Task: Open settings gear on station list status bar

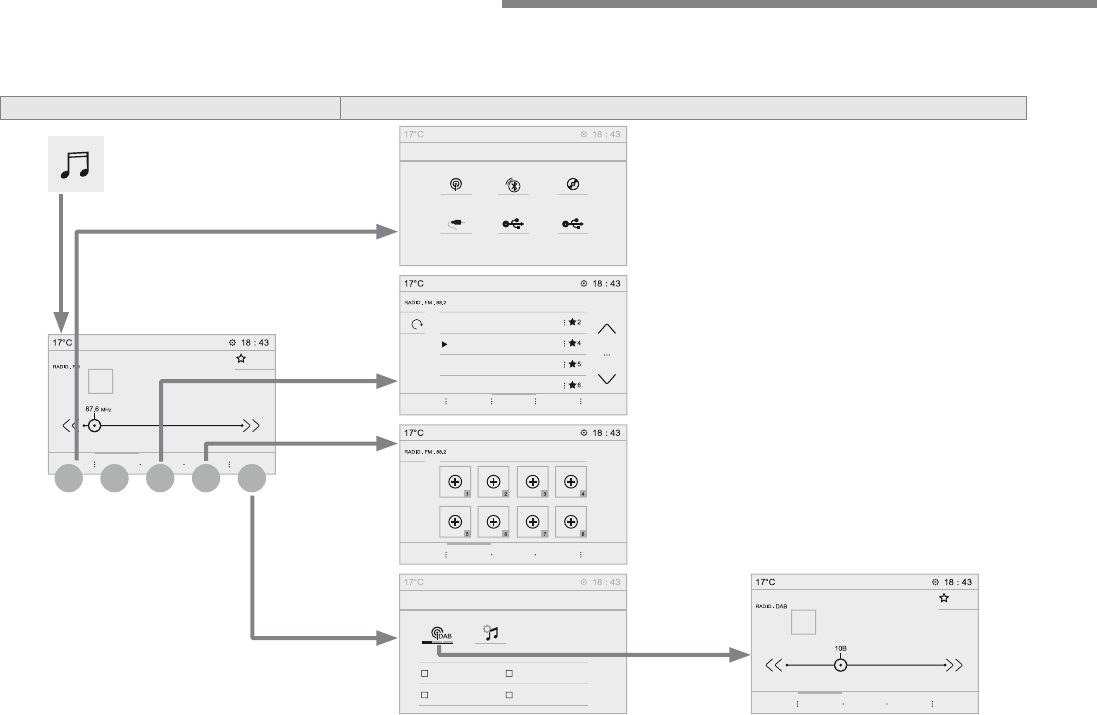Action: (x=583, y=284)
